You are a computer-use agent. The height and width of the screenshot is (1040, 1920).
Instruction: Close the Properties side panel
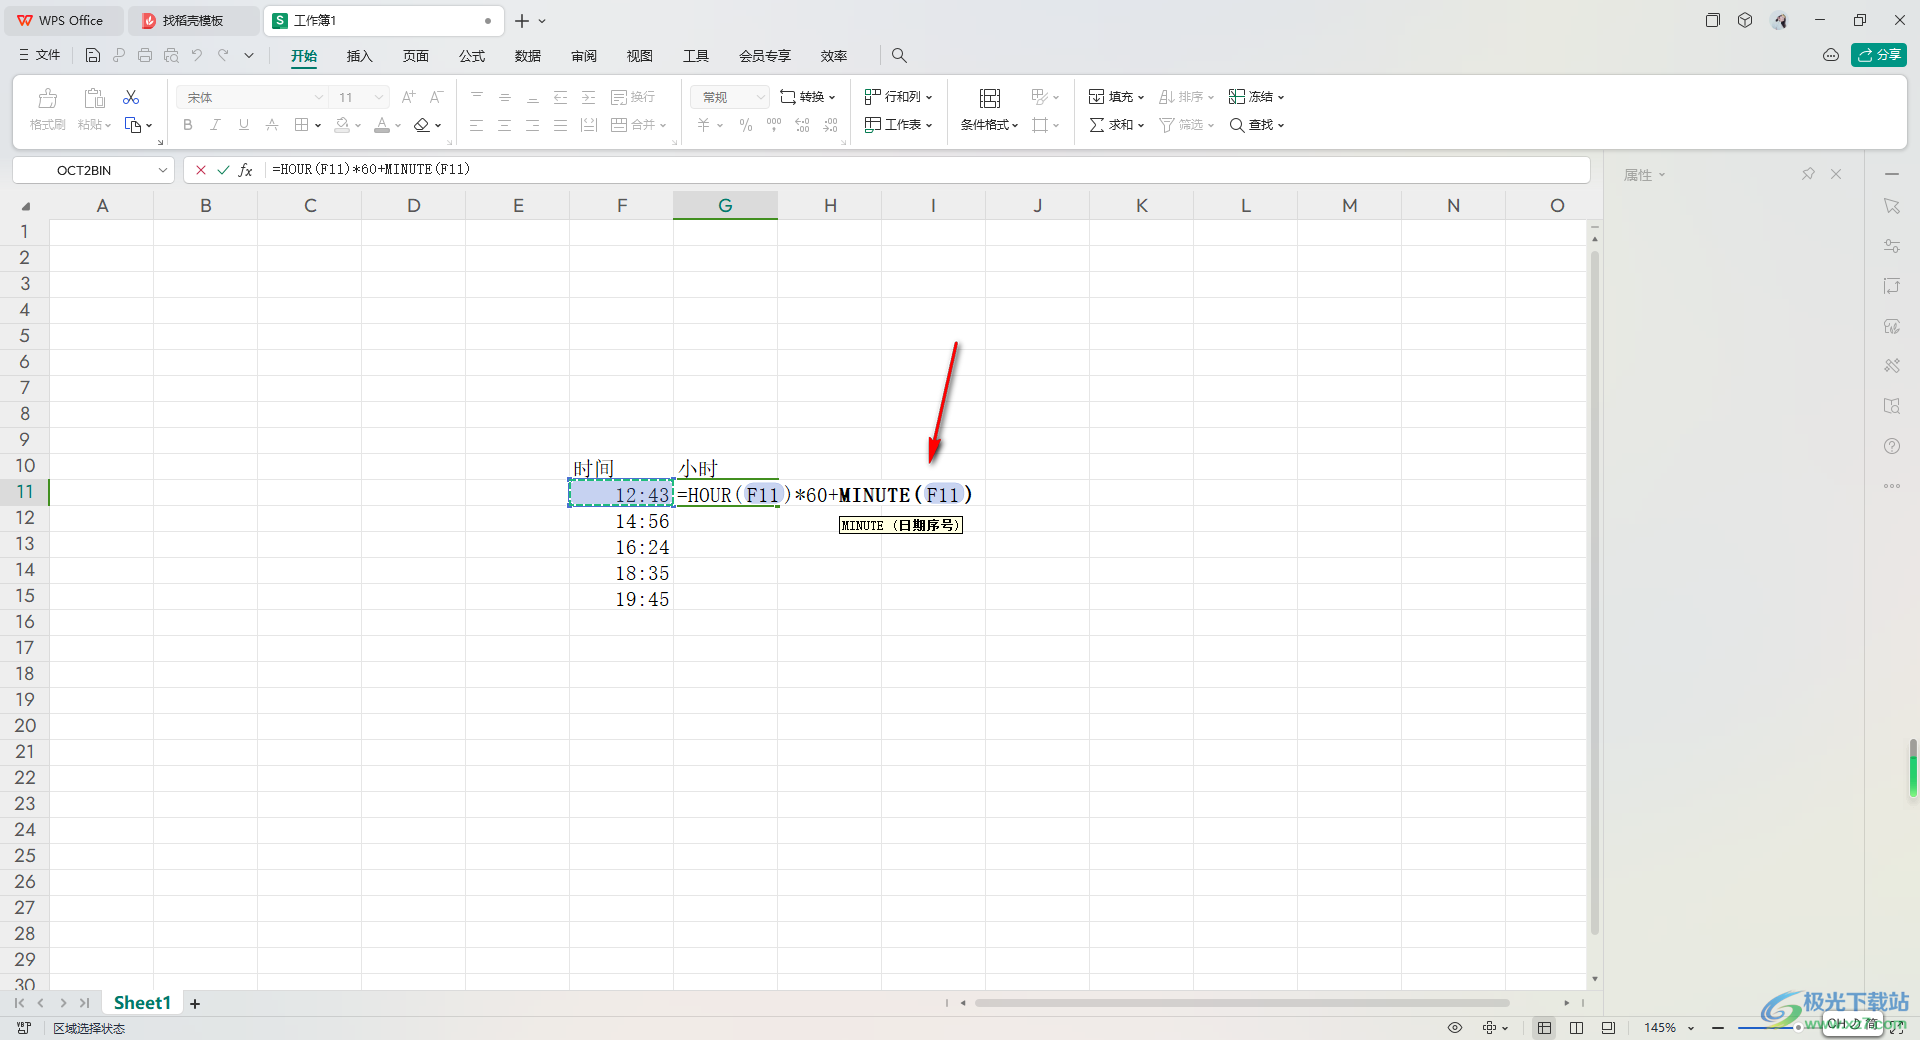pyautogui.click(x=1836, y=174)
